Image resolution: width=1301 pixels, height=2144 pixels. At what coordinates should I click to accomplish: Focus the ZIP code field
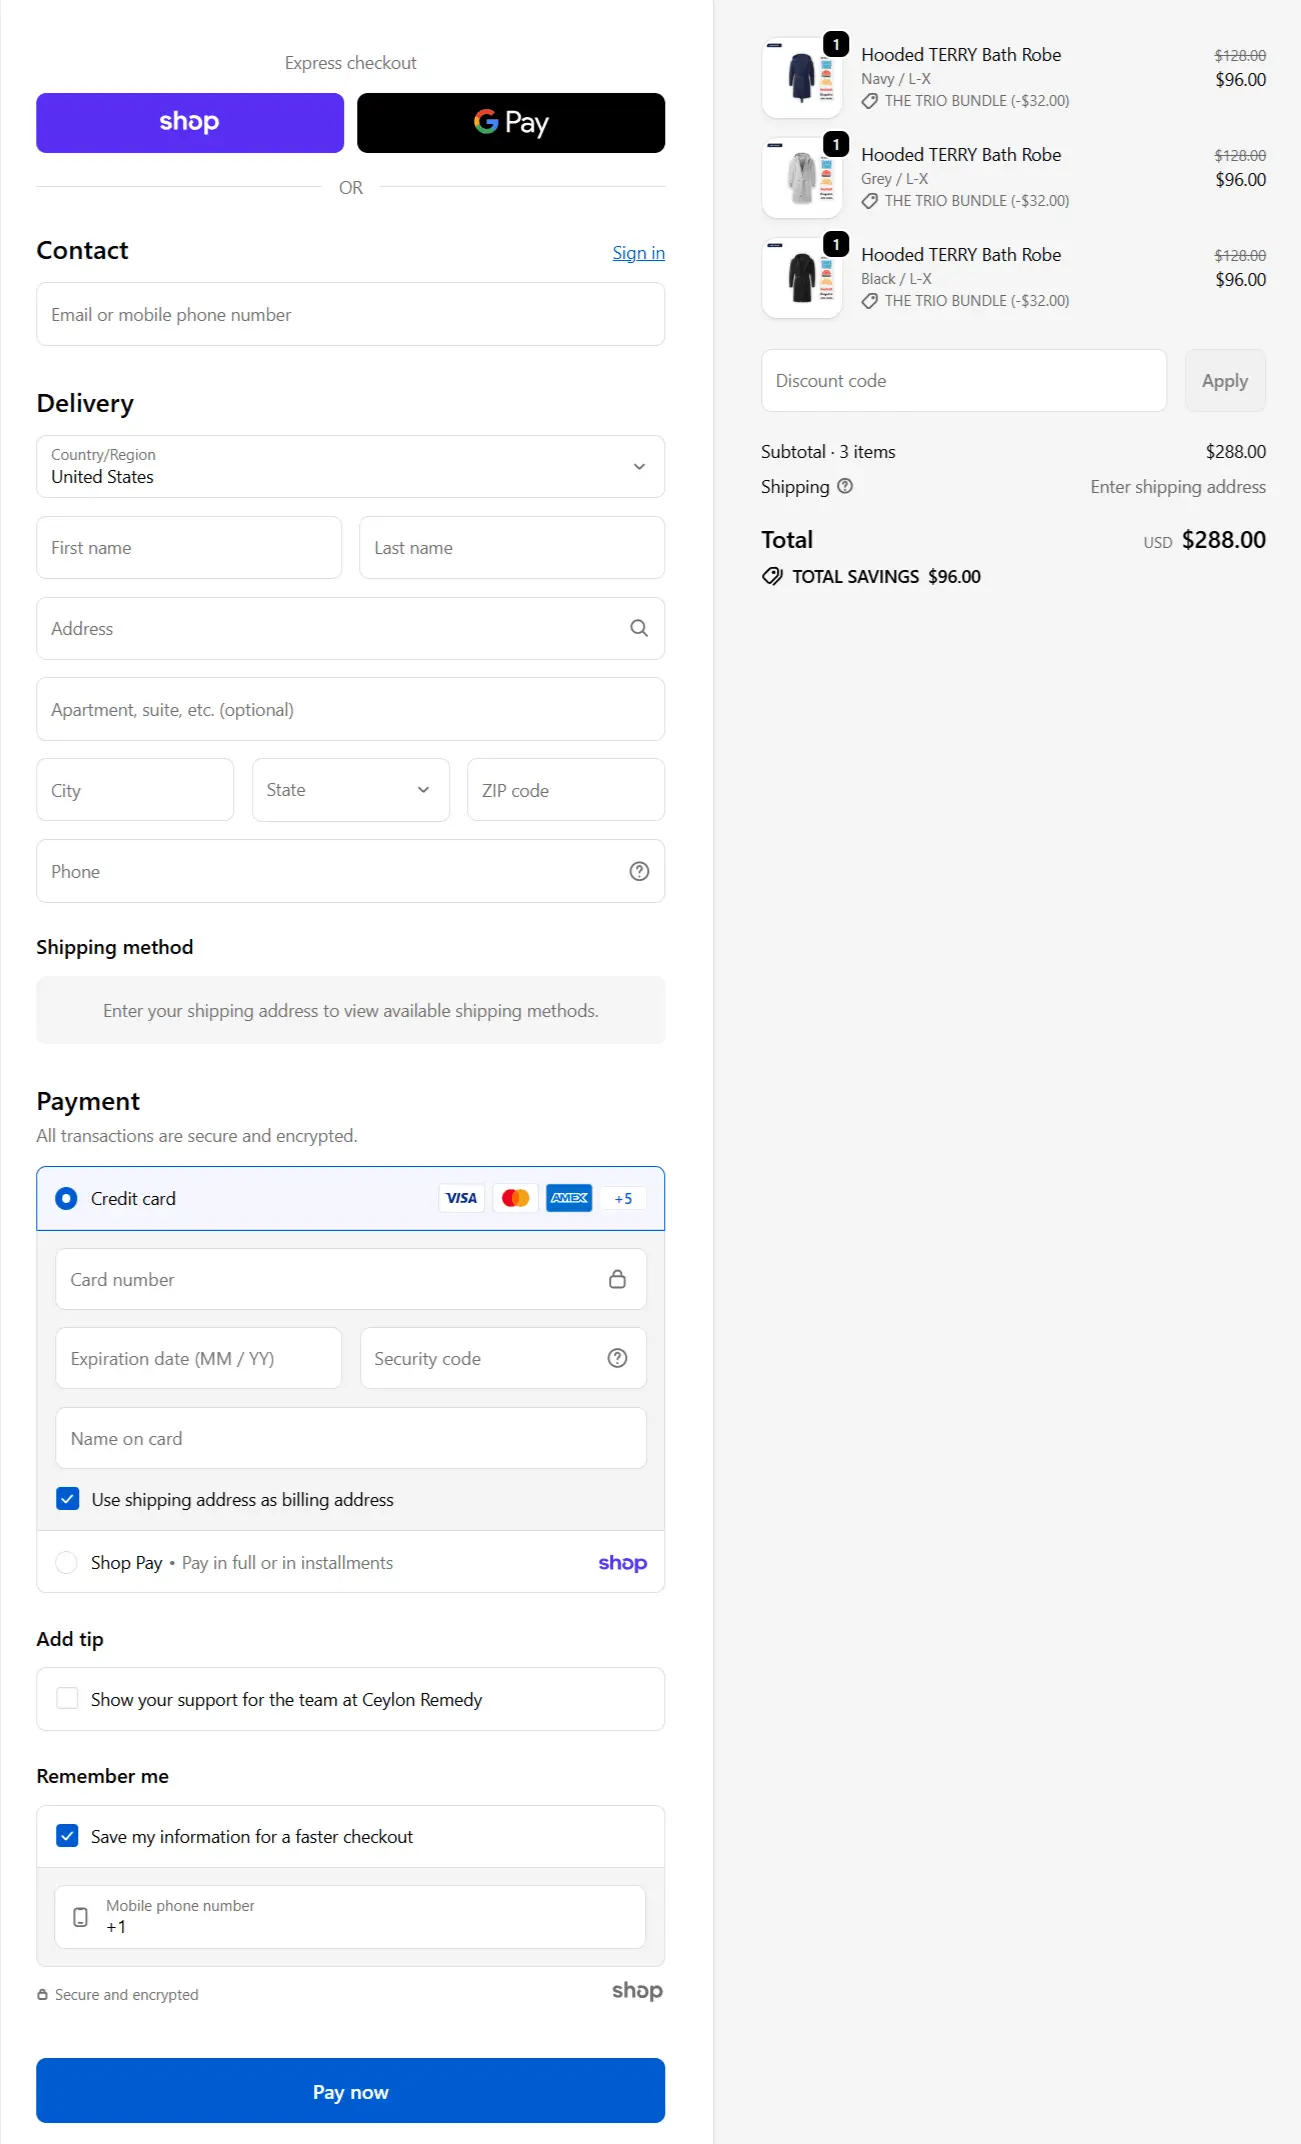pos(566,790)
